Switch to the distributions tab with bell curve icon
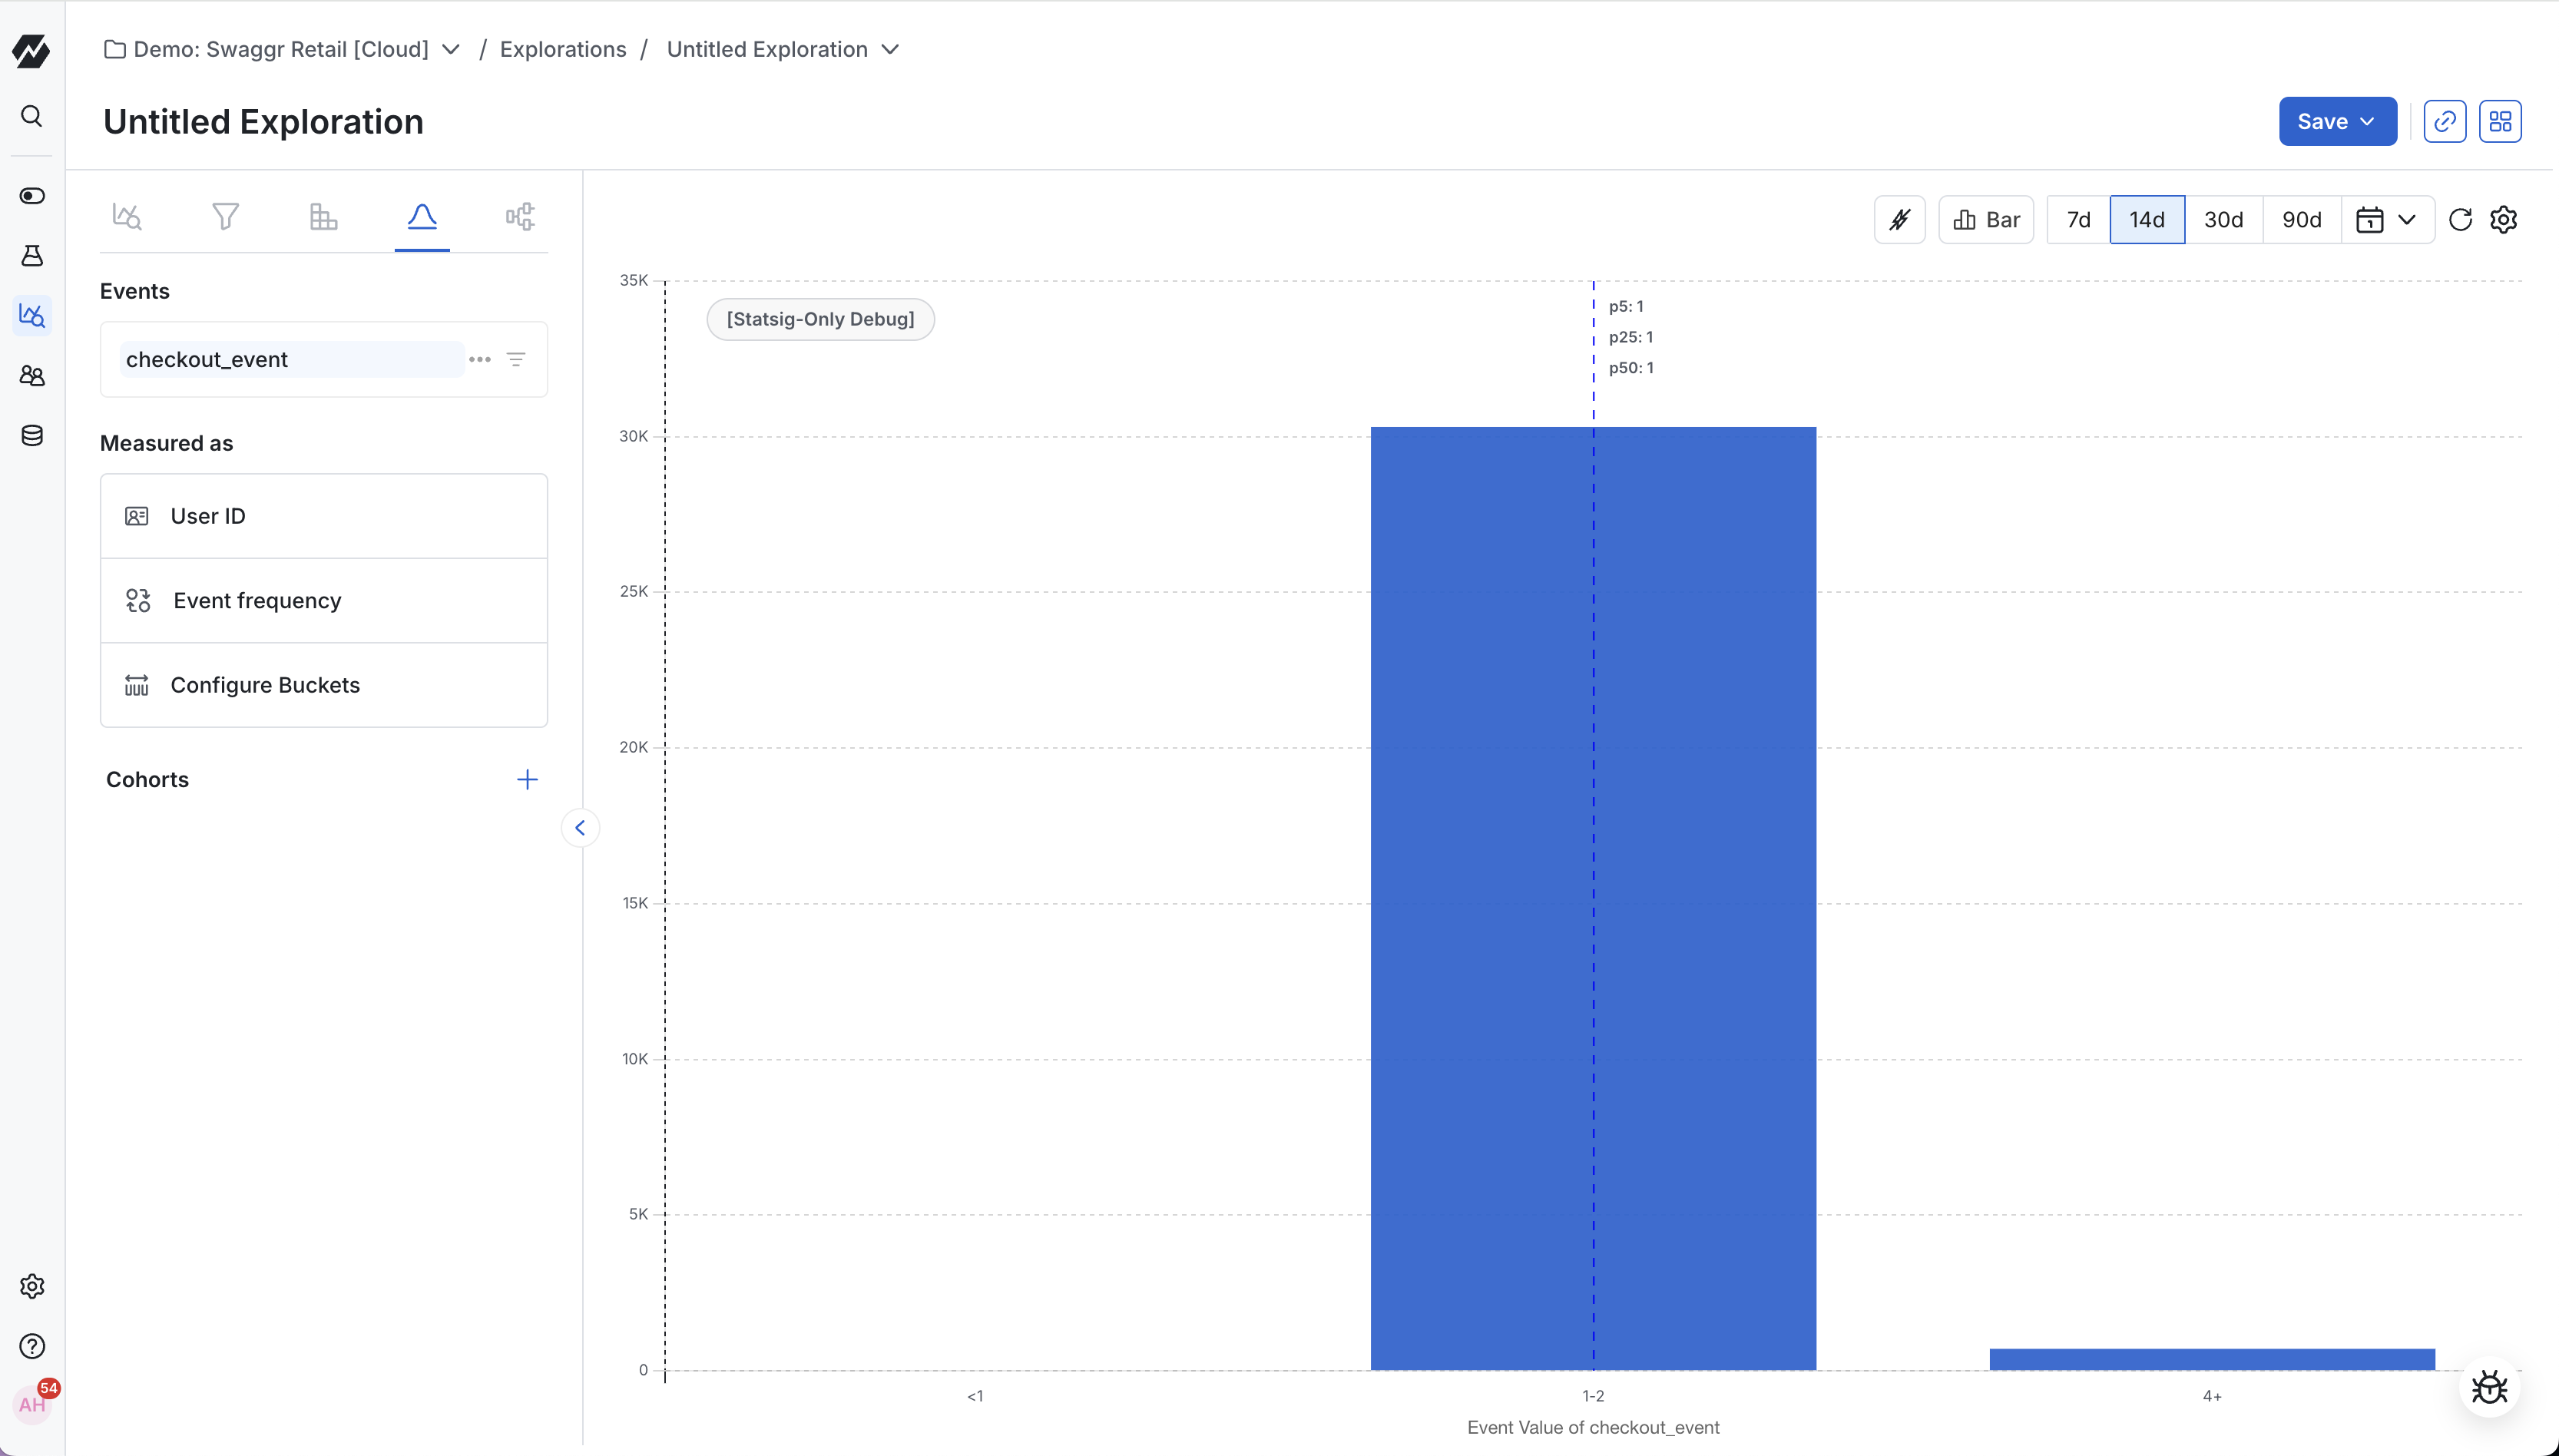This screenshot has width=2559, height=1456. (x=422, y=216)
